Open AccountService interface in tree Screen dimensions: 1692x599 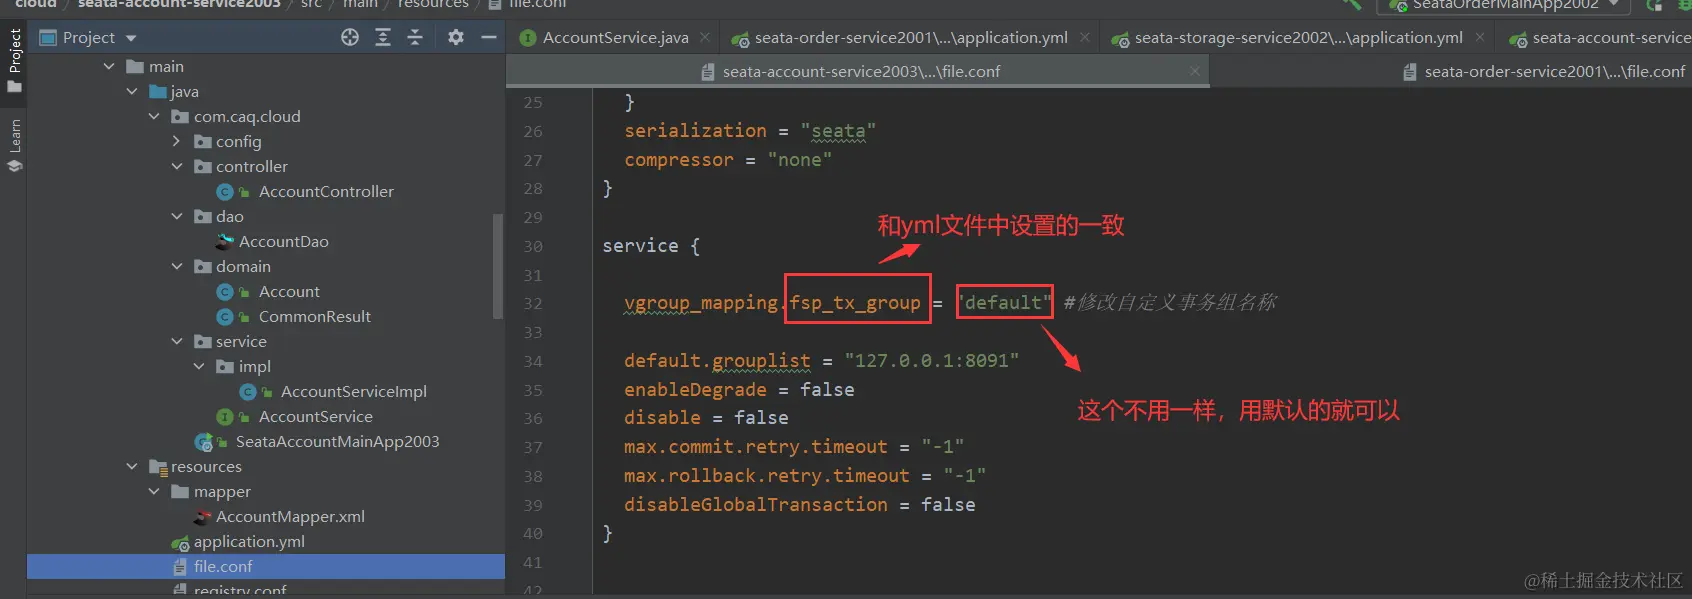315,416
